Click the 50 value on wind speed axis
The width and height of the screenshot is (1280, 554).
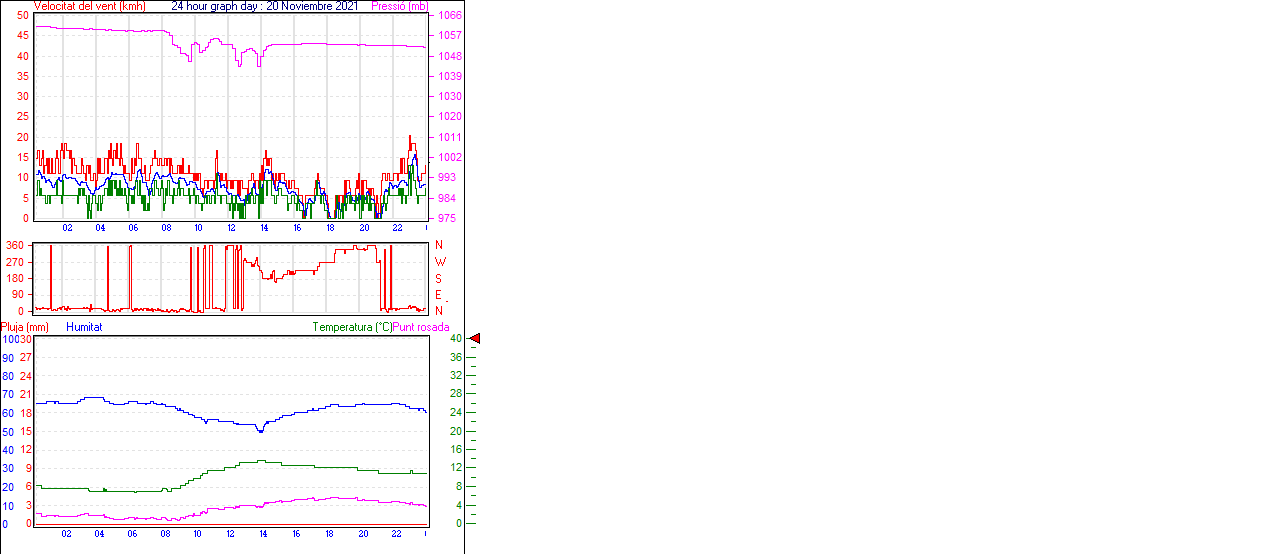pos(23,16)
